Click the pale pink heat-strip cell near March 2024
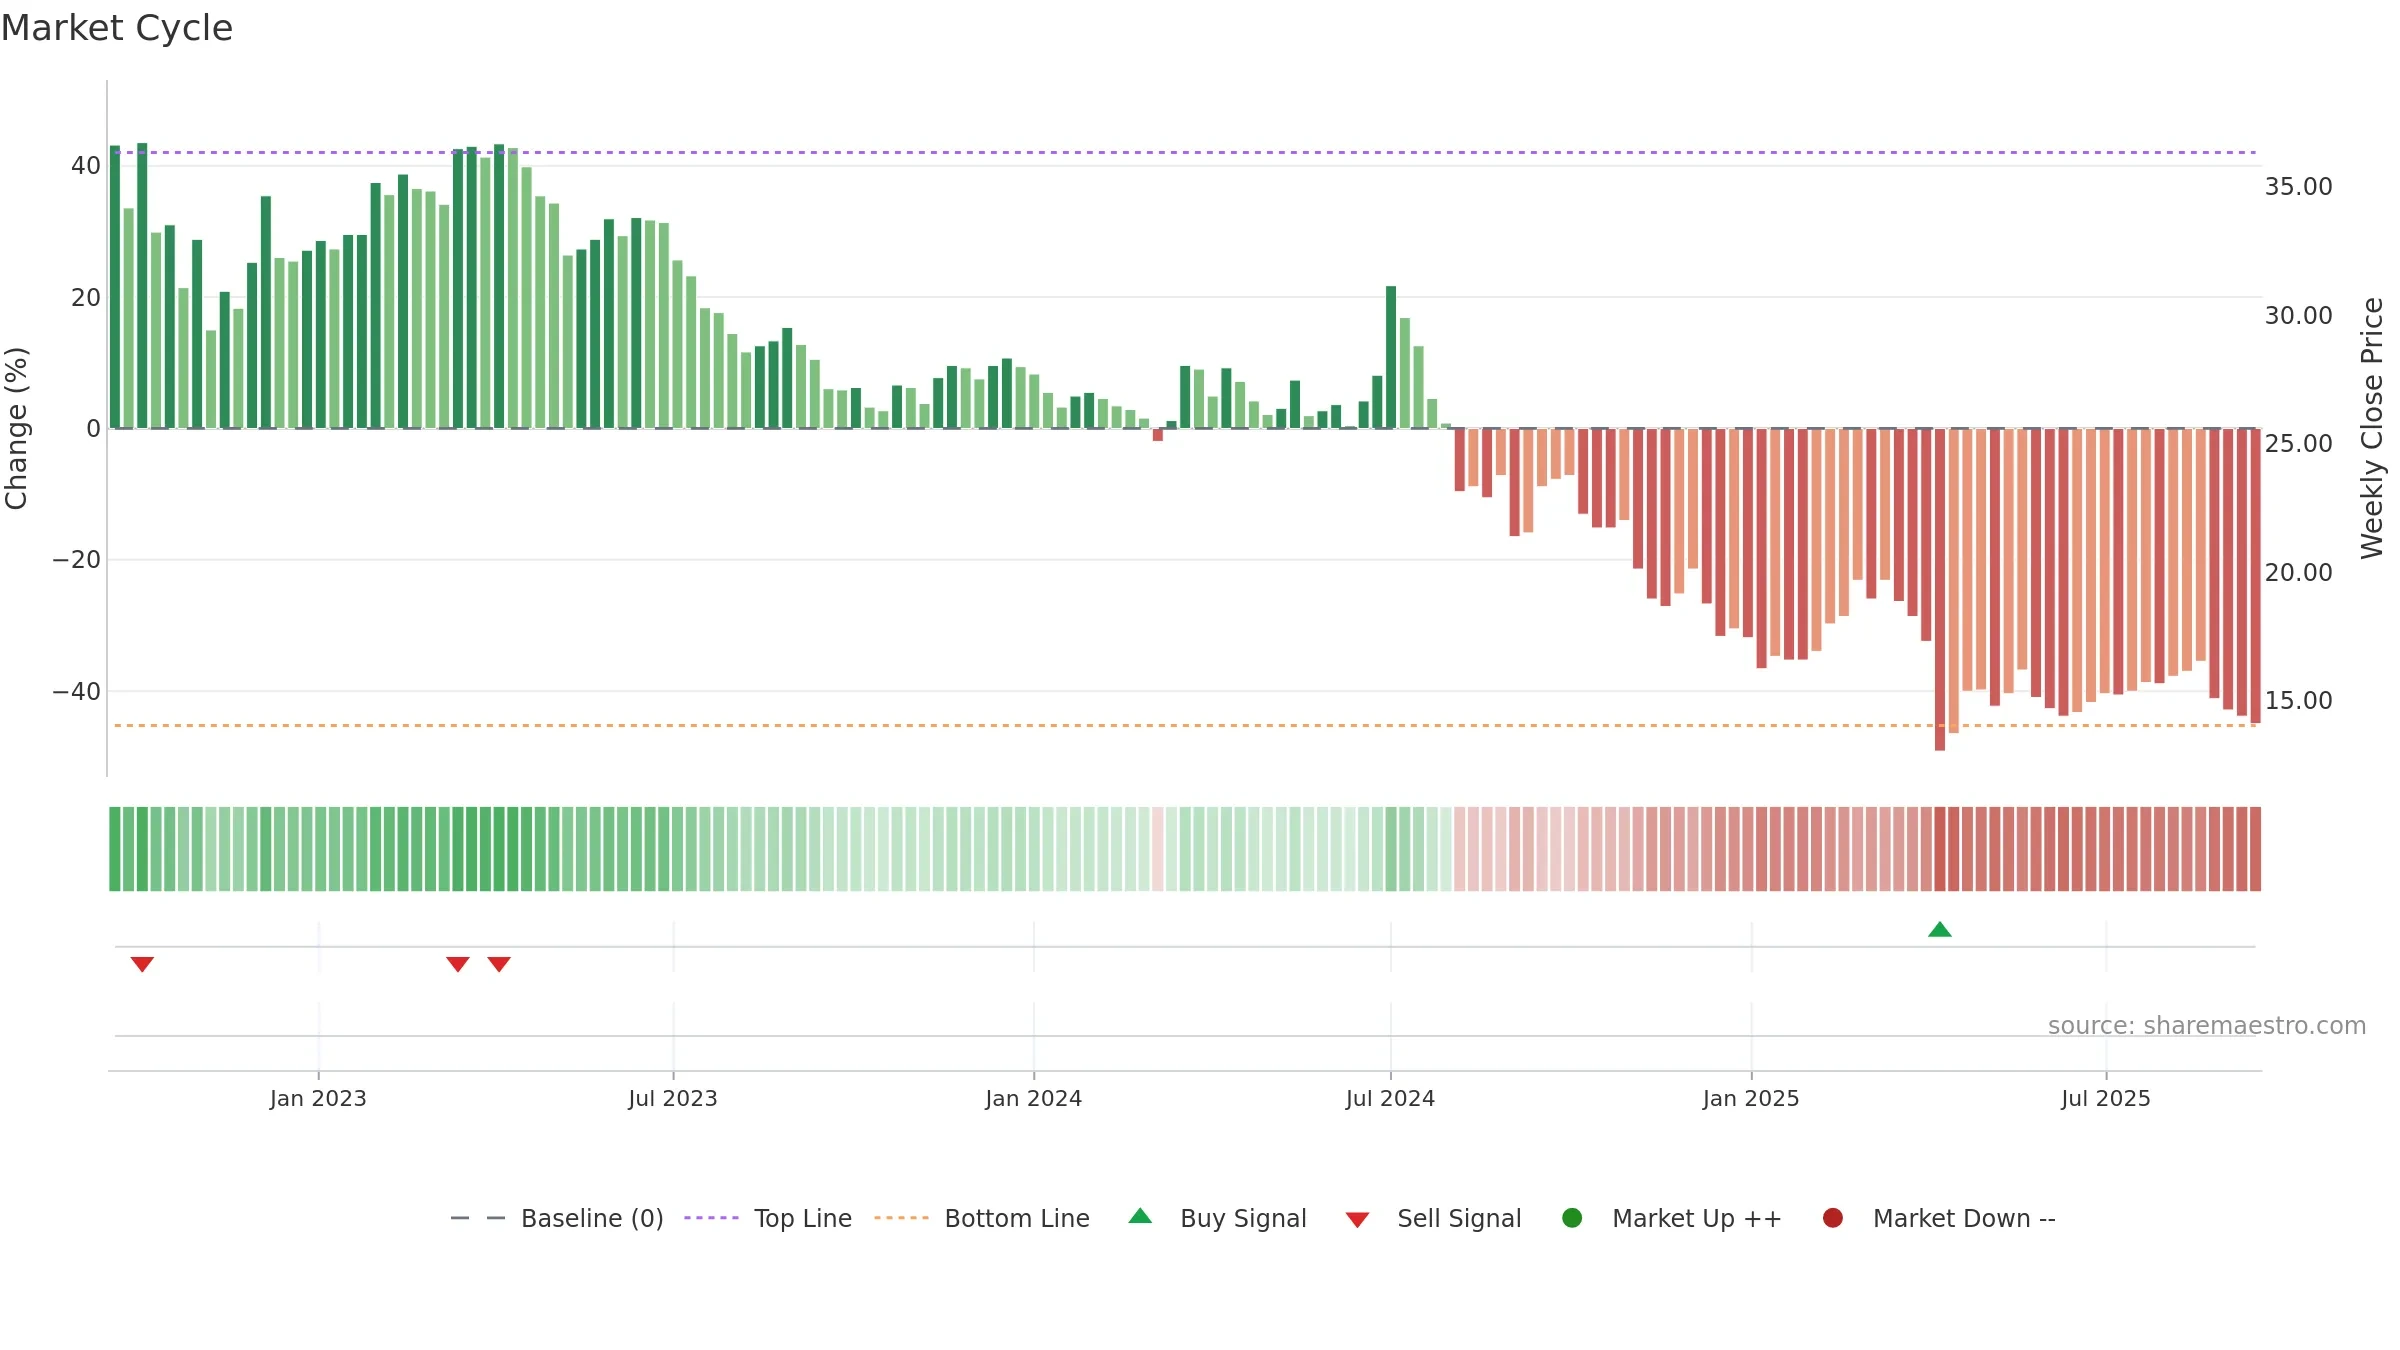The width and height of the screenshot is (2400, 1350). click(1158, 849)
